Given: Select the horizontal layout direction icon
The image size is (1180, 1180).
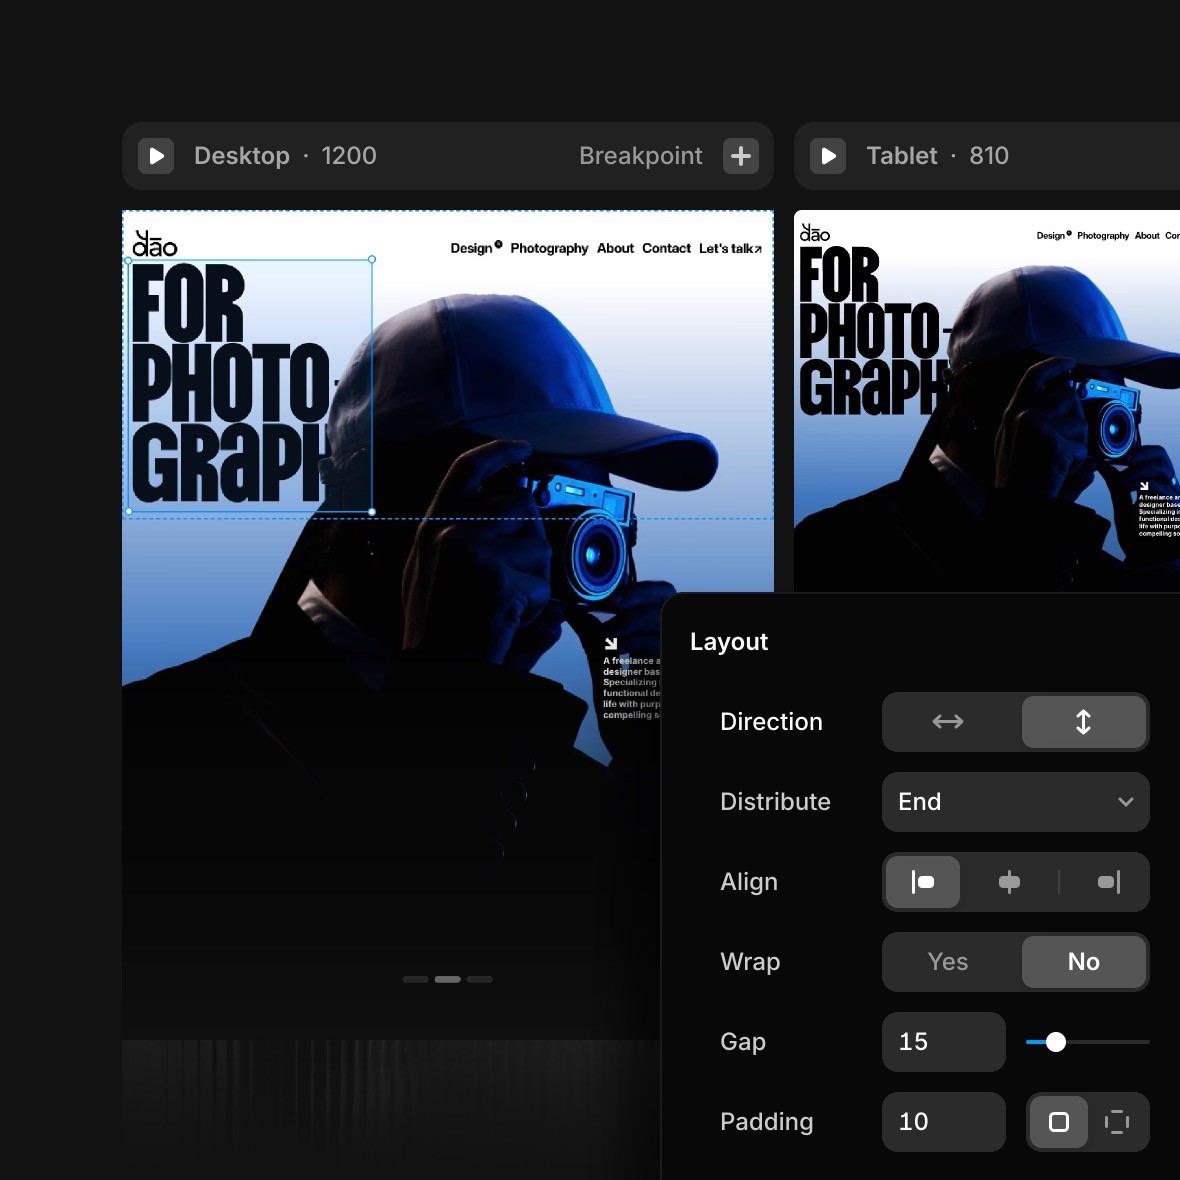Looking at the screenshot, I should [x=946, y=722].
